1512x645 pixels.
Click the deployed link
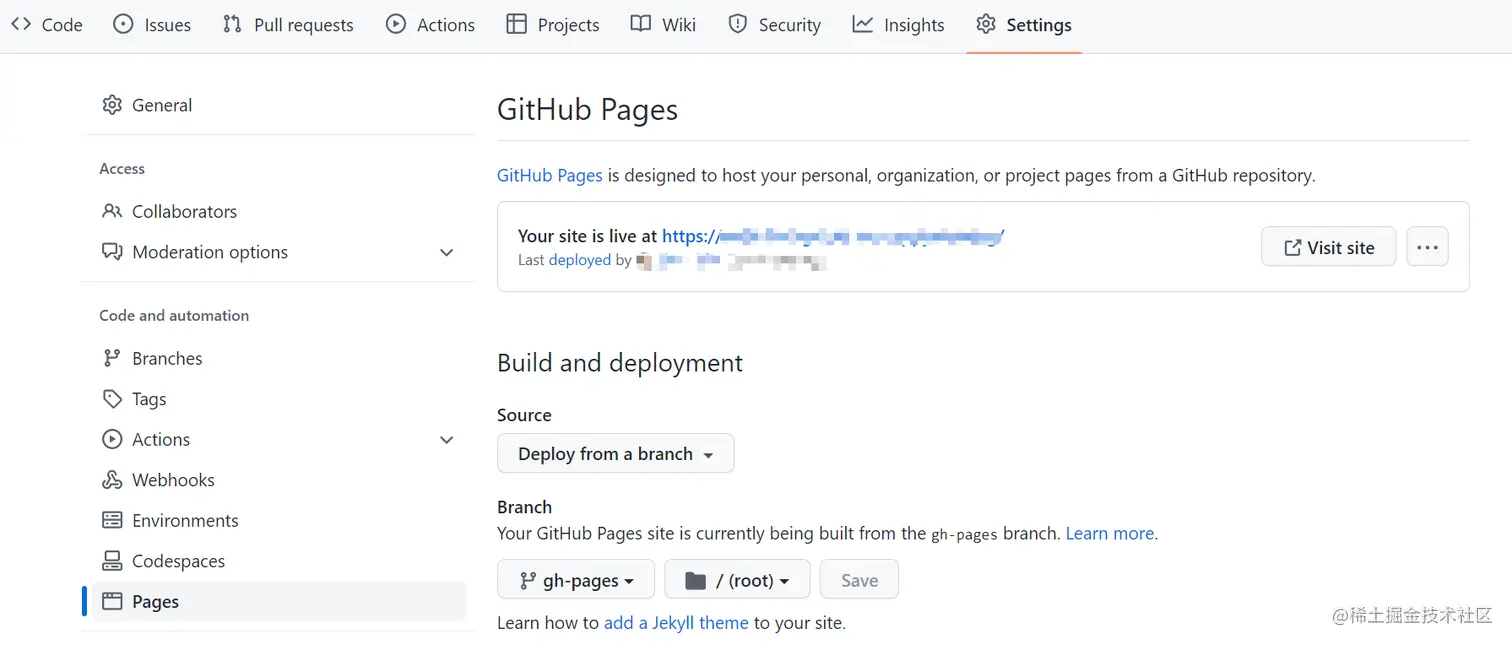580,260
